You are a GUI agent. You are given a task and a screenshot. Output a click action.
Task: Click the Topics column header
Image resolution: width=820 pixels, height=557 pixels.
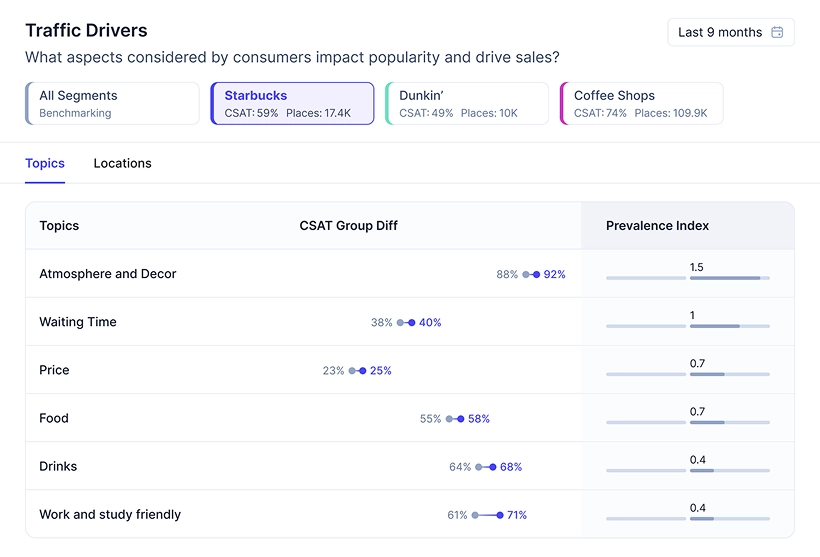(x=59, y=226)
